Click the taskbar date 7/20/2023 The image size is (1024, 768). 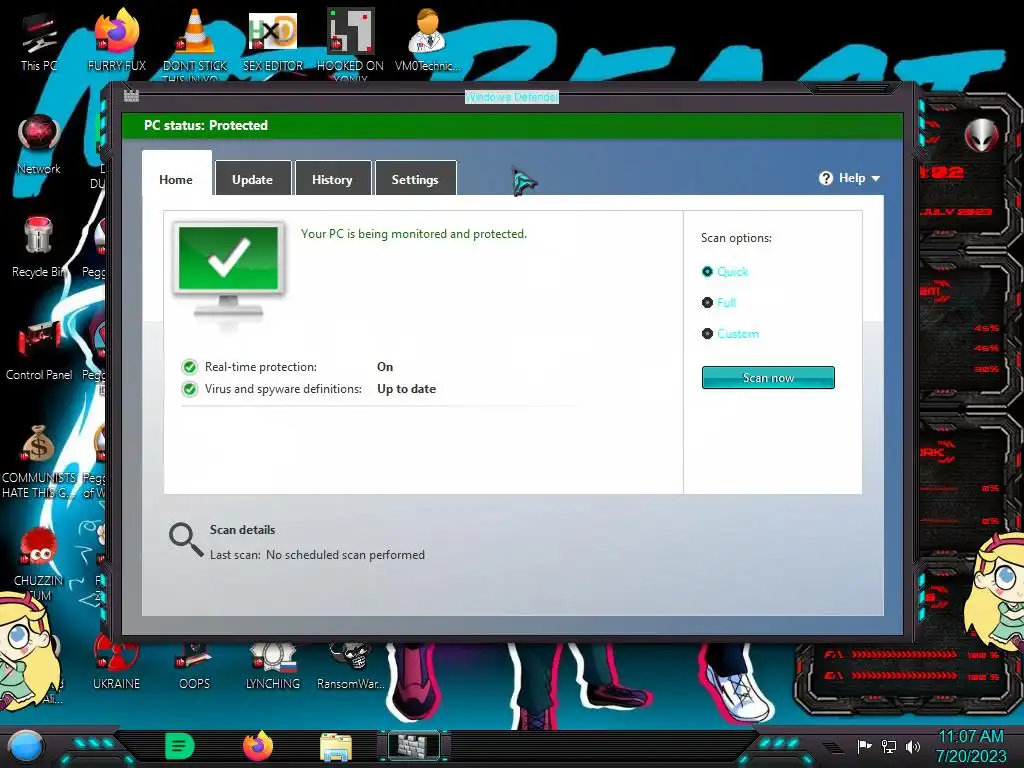pos(971,756)
